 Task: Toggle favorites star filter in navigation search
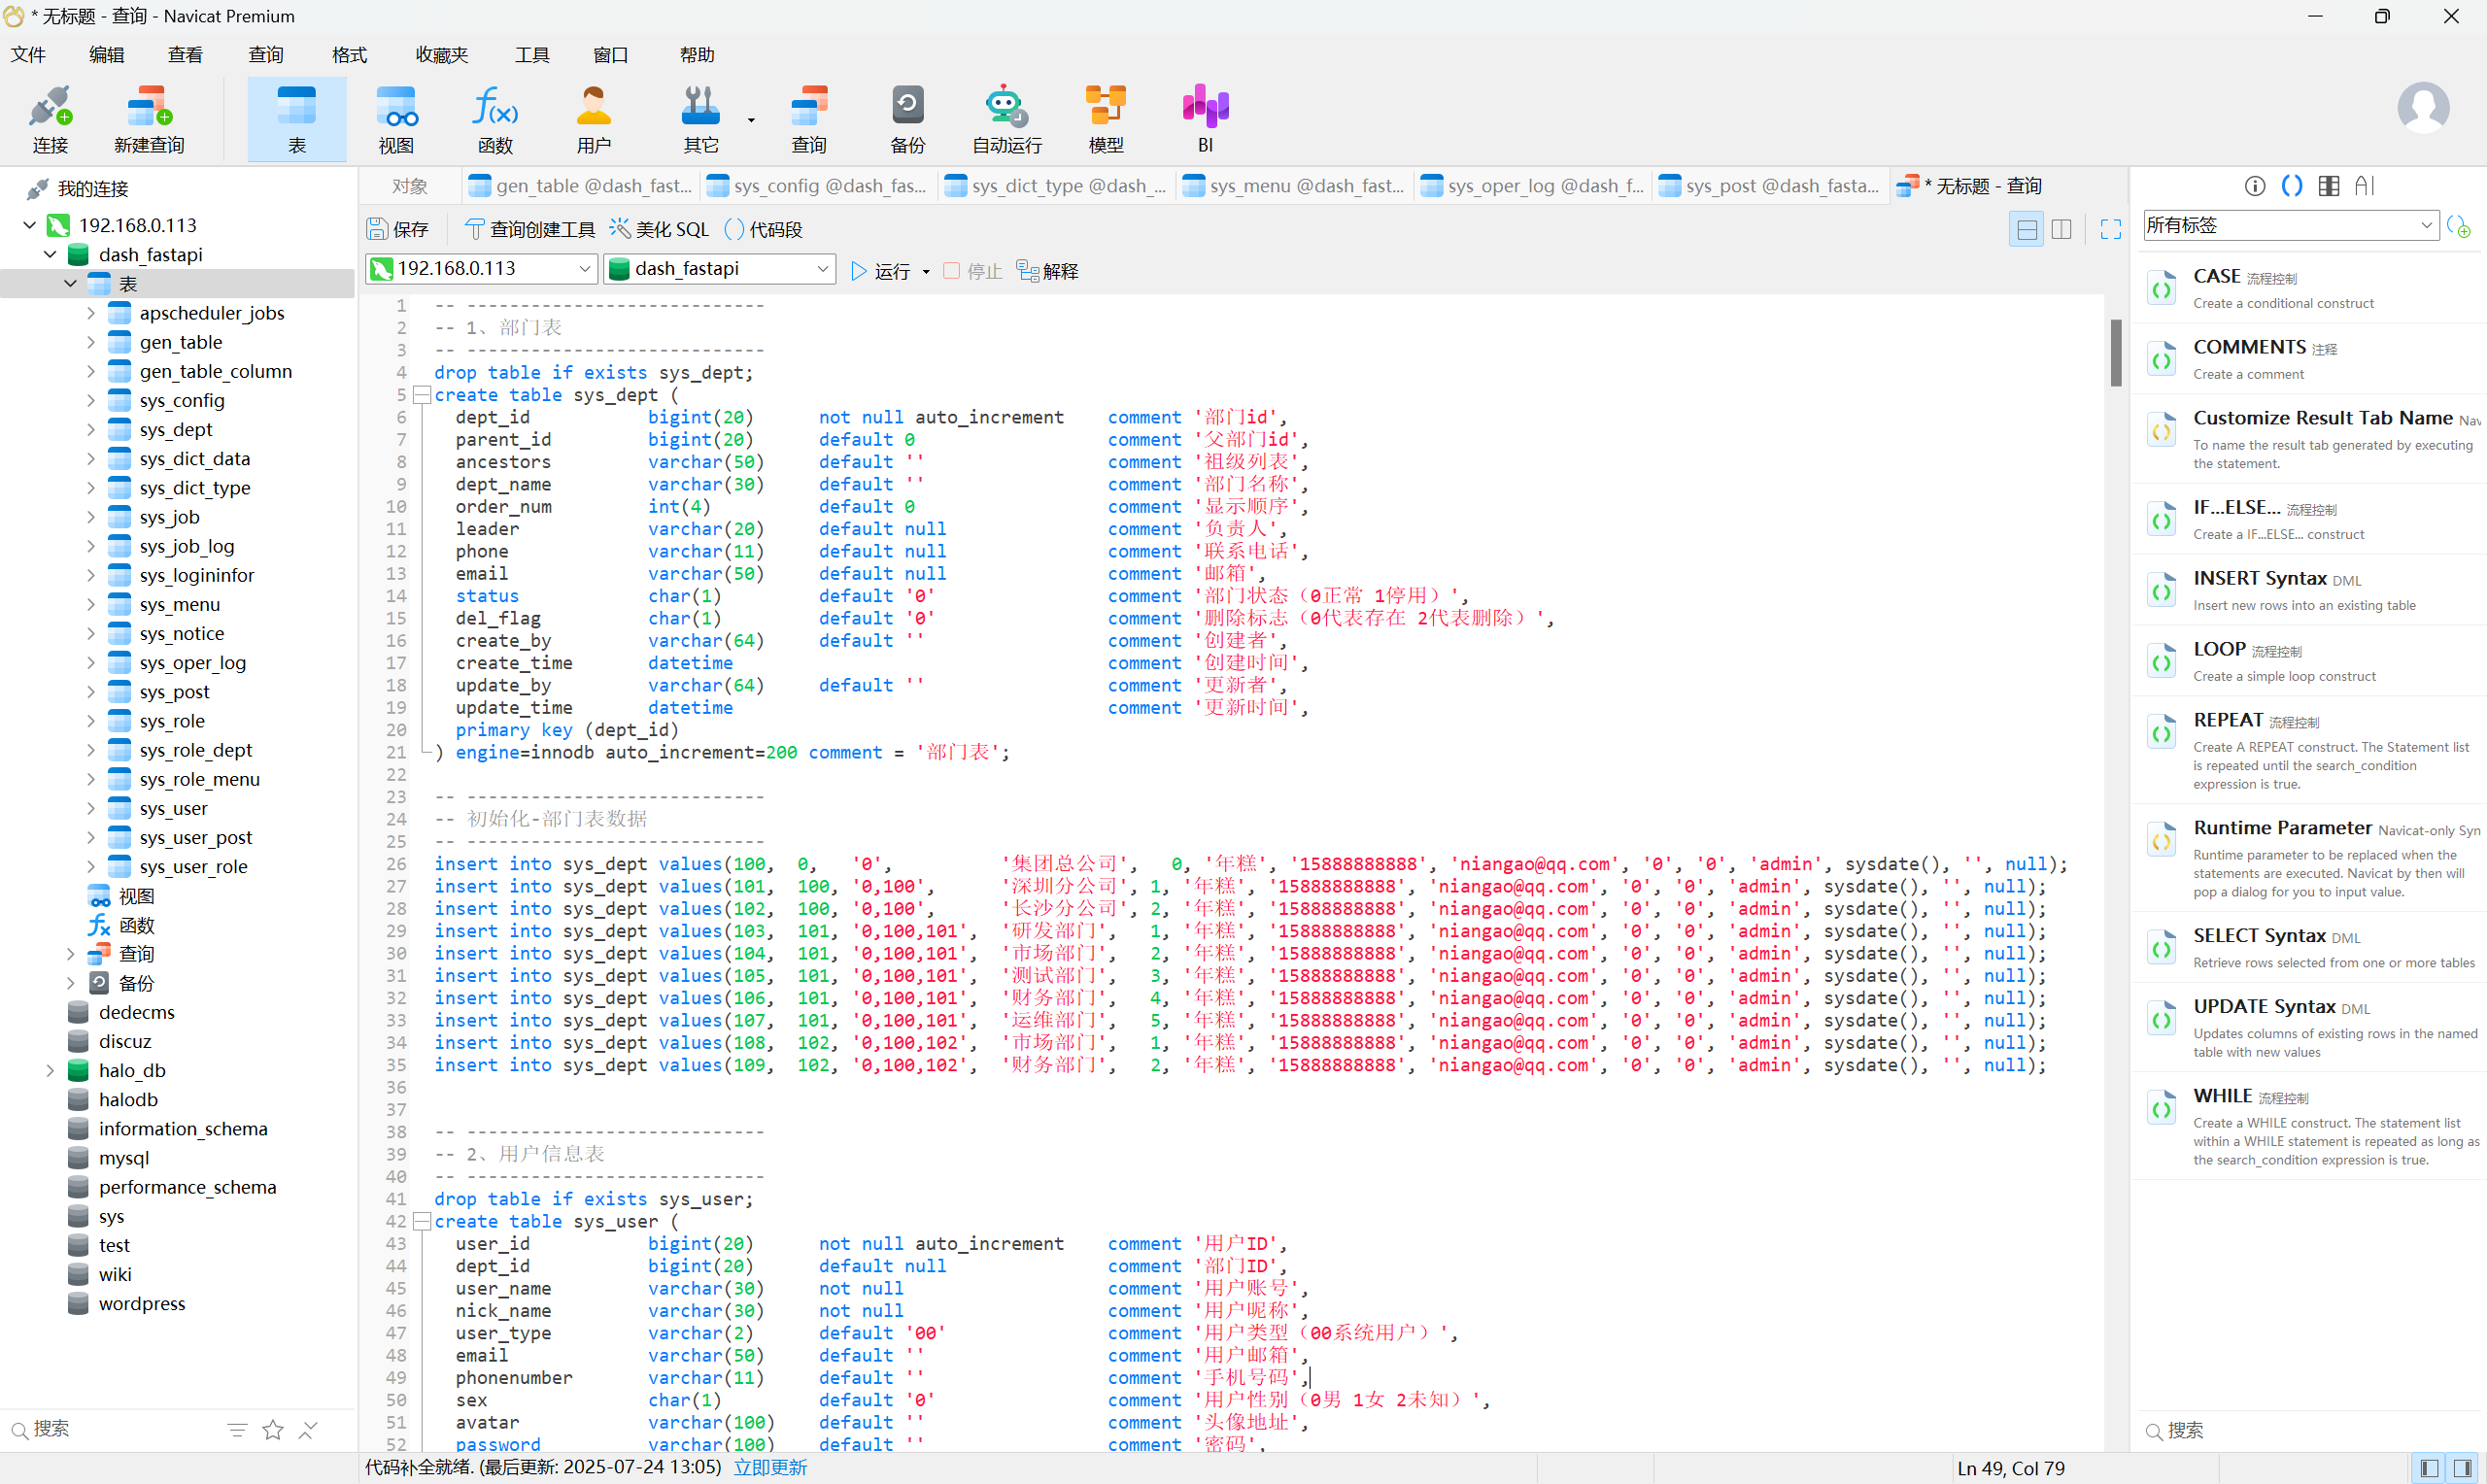[x=273, y=1430]
